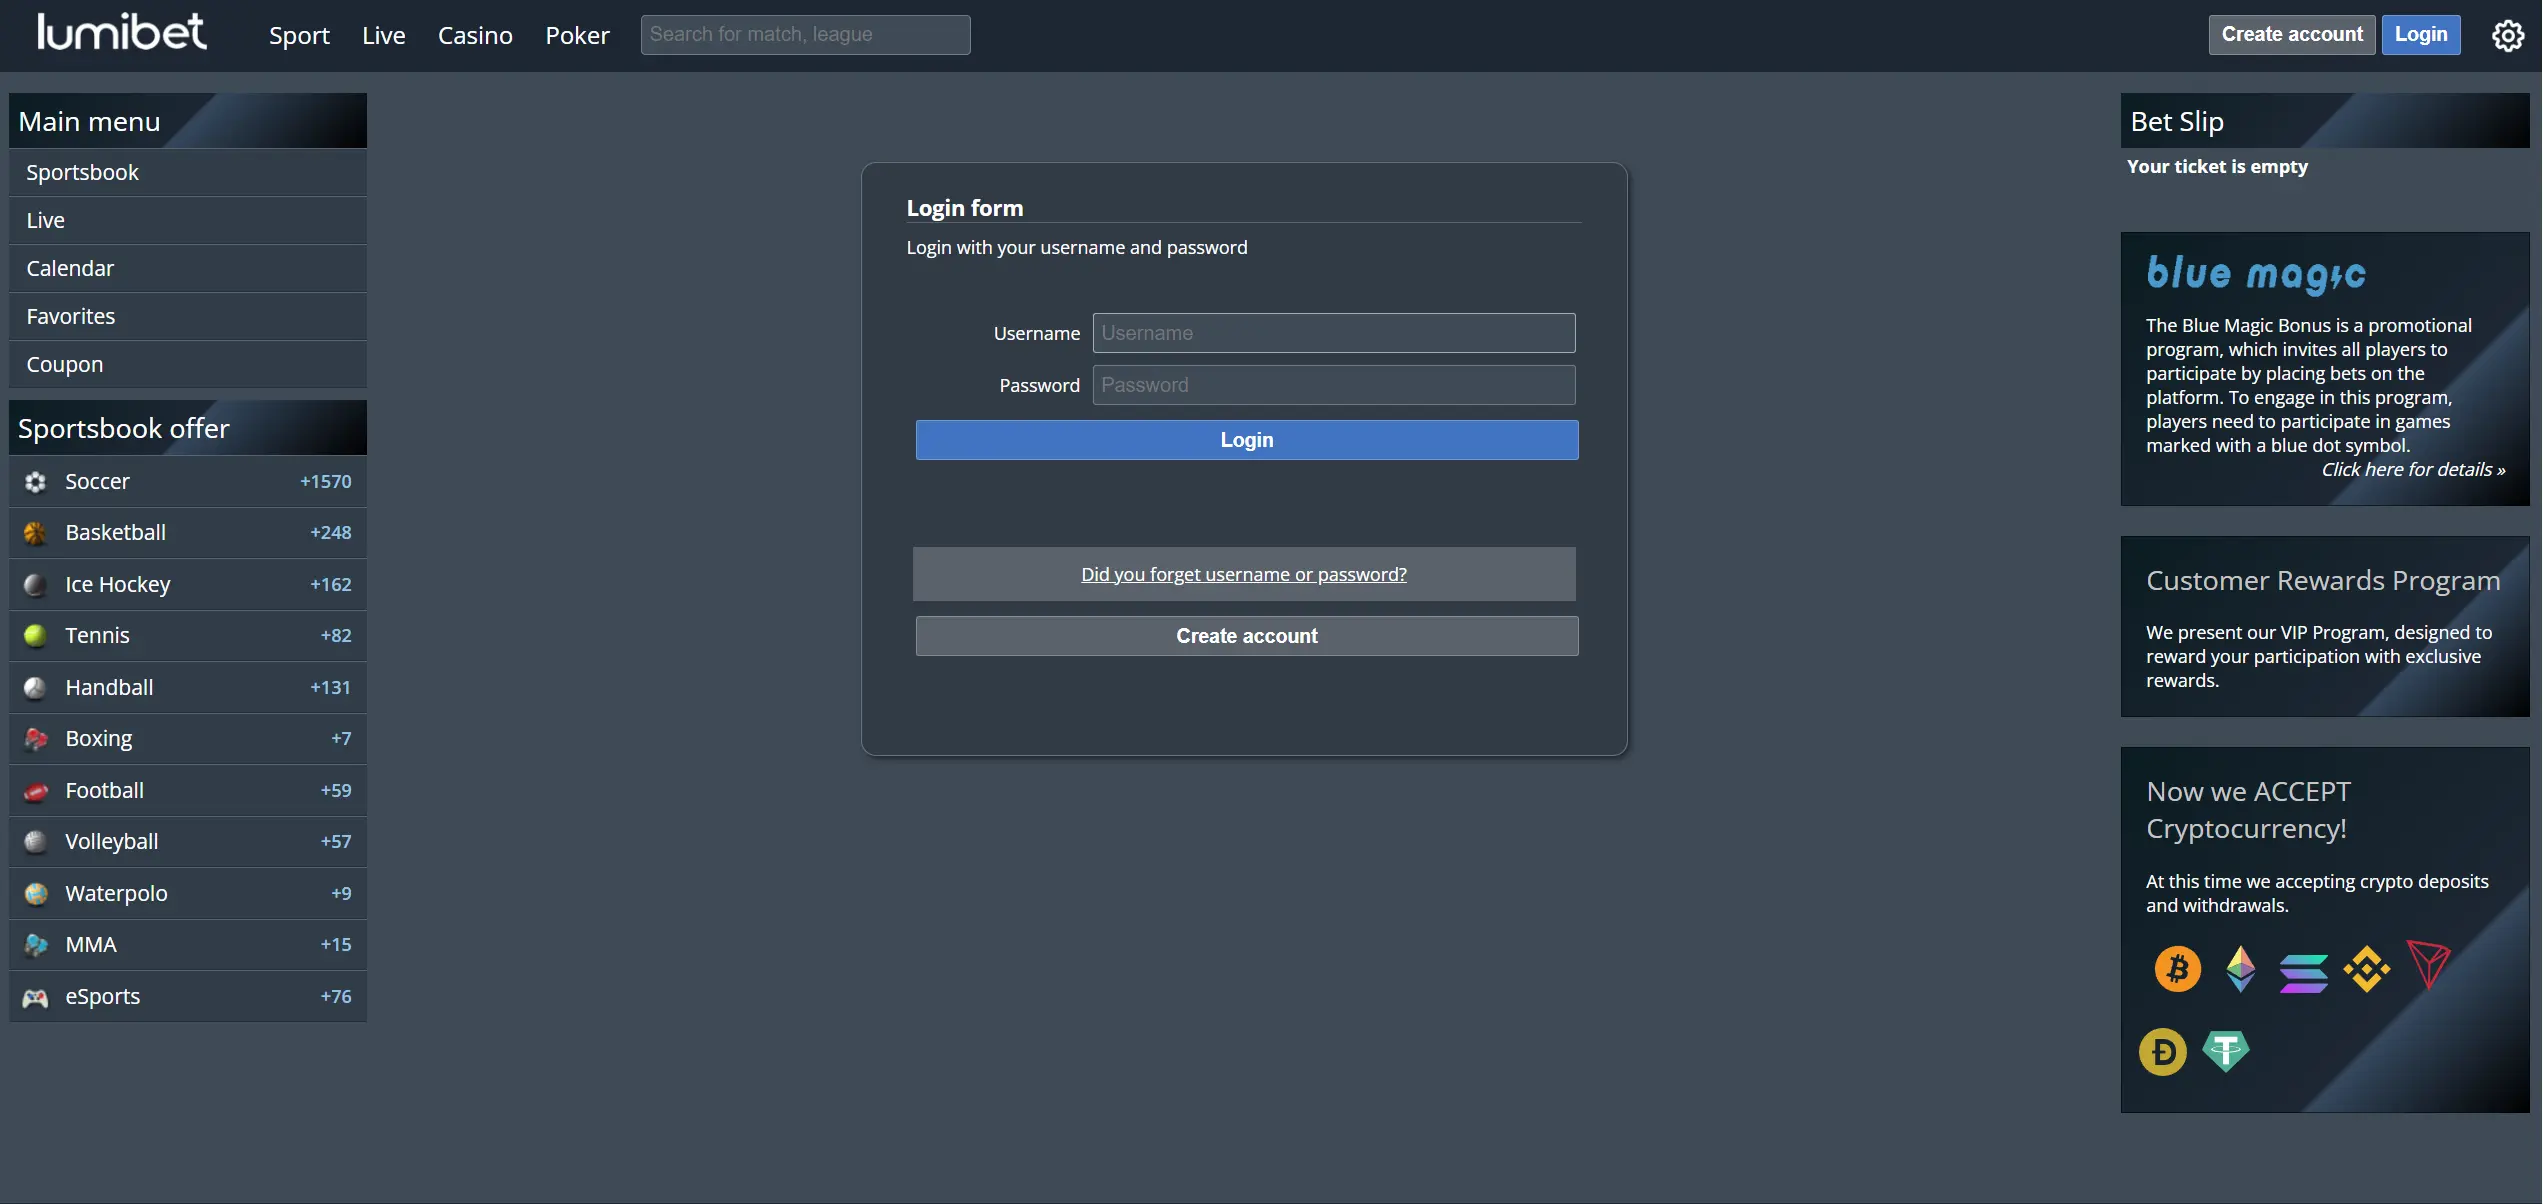This screenshot has height=1204, width=2543.
Task: Open Ice Hockey via its puck icon
Action: 35,584
